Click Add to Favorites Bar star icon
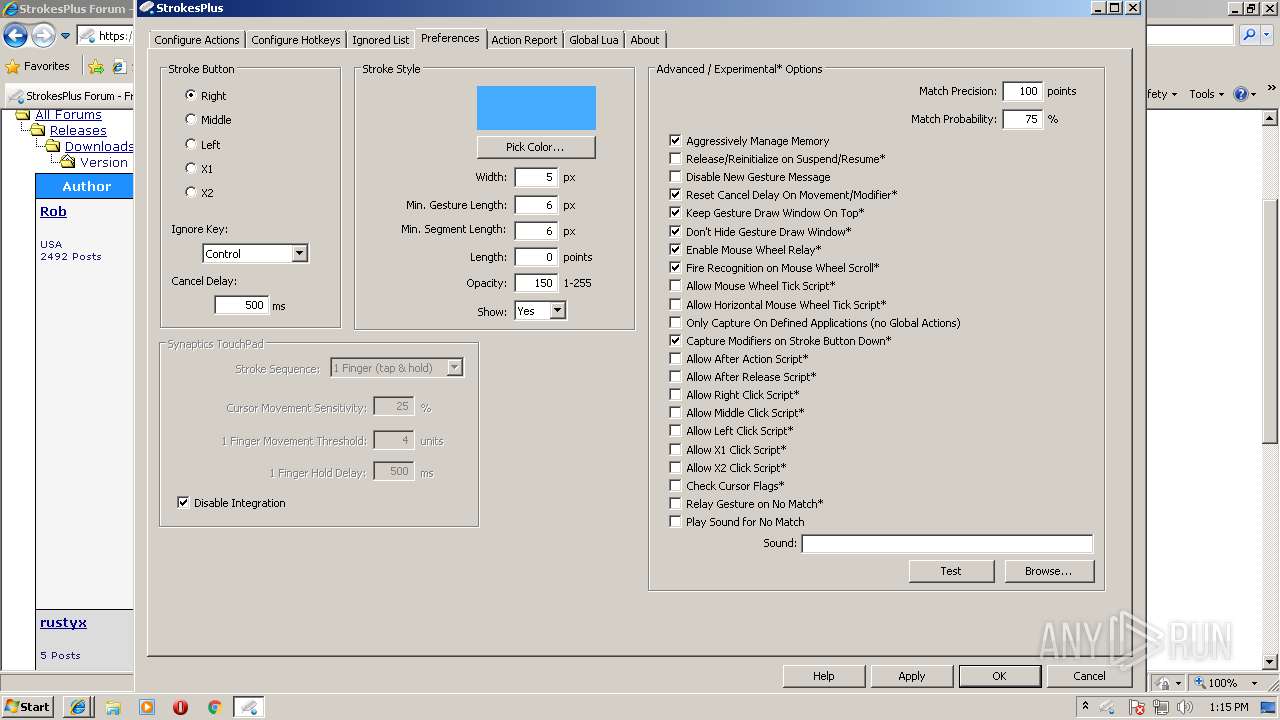This screenshot has height=720, width=1280. click(x=96, y=67)
